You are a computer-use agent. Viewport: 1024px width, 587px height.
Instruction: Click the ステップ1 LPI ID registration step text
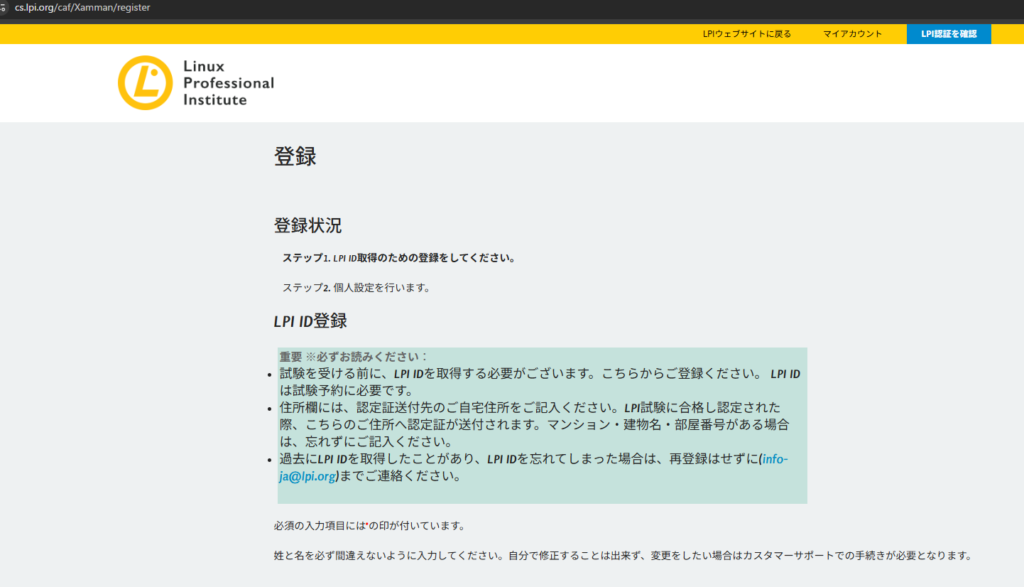[398, 258]
